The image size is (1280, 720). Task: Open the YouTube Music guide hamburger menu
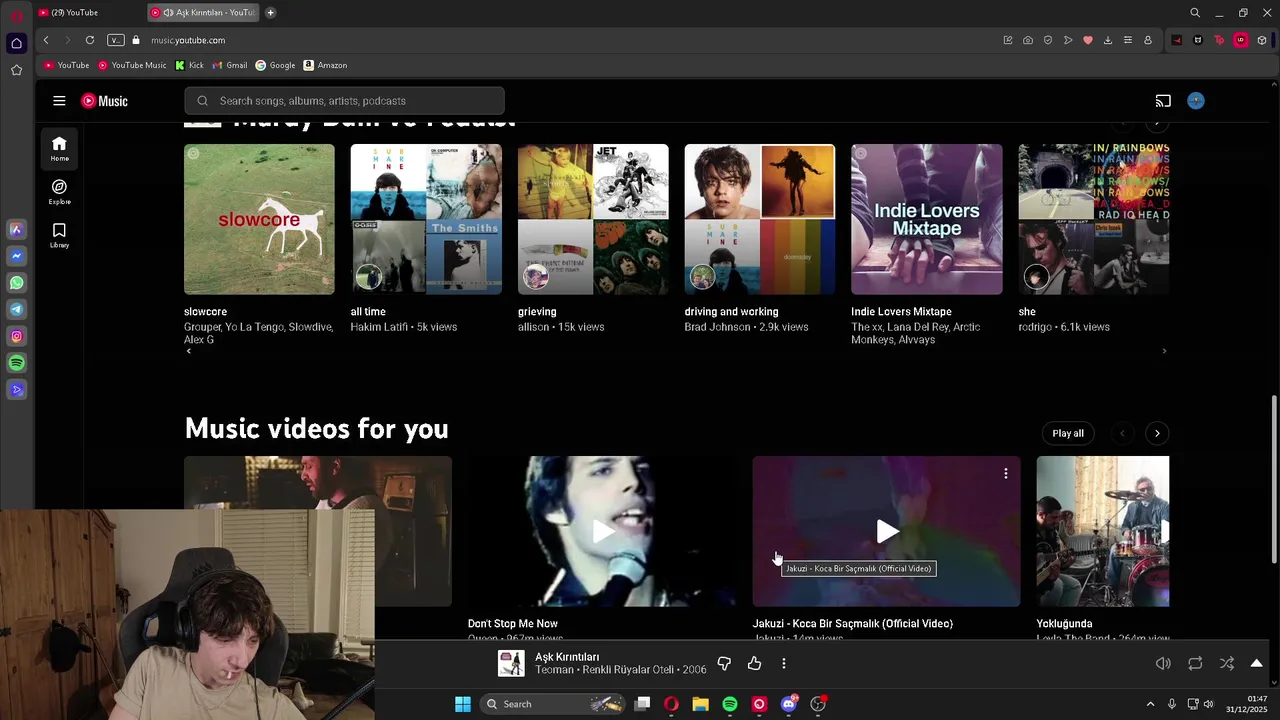tap(59, 101)
